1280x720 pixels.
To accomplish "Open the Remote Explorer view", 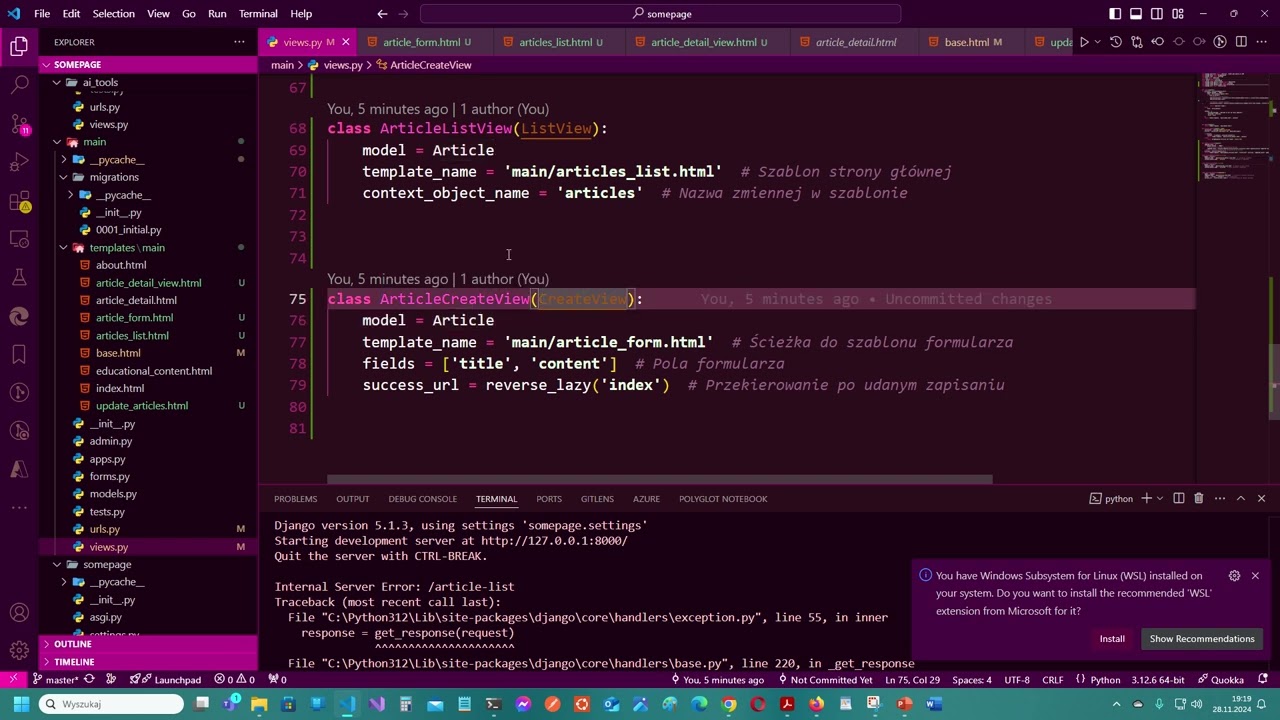I will 19,239.
